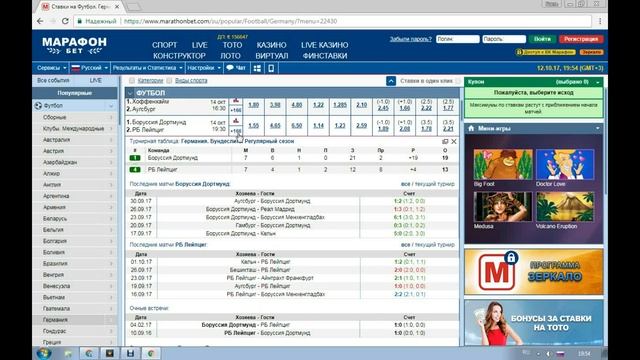
Task: Switch to the grid layout view icon
Action: [257, 68]
